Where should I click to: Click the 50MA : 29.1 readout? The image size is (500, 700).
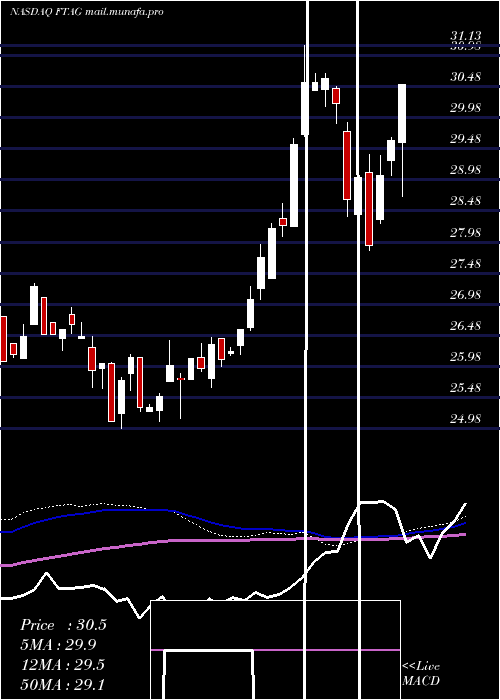click(x=62, y=684)
